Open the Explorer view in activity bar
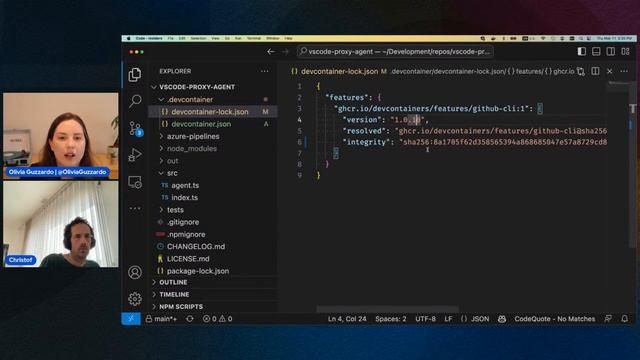 tap(135, 74)
